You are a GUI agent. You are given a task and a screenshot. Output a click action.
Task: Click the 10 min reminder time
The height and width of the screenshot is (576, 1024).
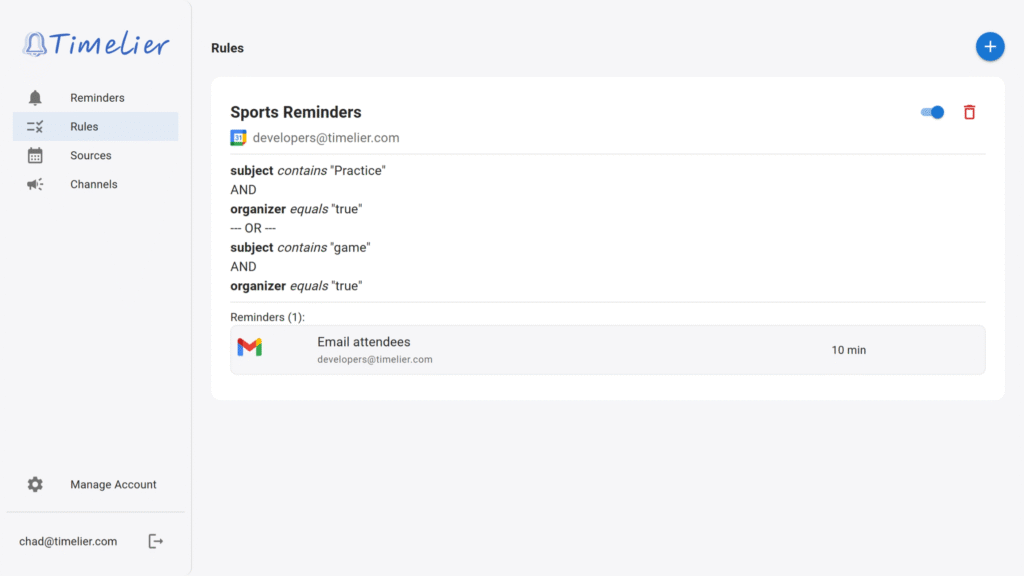848,350
